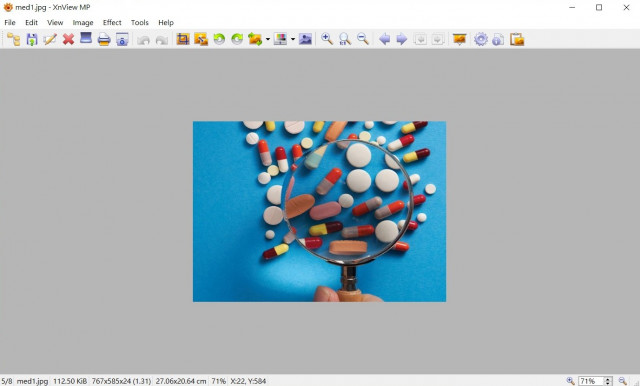Rotate the image left
Image resolution: width=640 pixels, height=386 pixels.
tap(219, 39)
